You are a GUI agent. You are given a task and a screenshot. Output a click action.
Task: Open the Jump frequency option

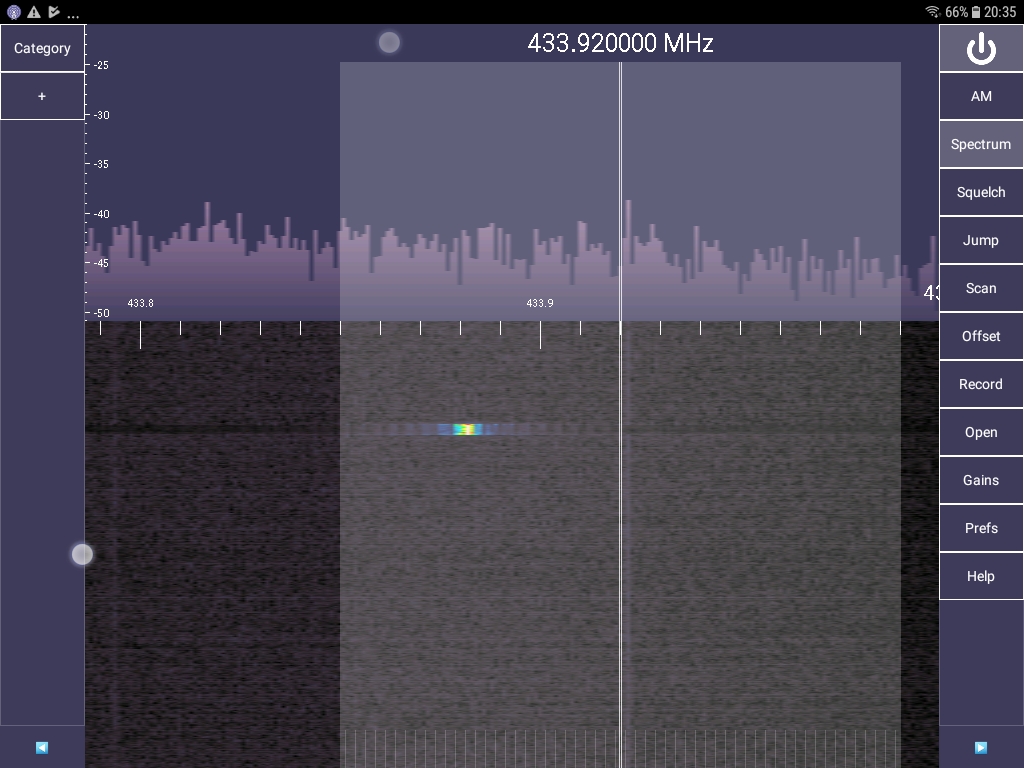(x=981, y=240)
